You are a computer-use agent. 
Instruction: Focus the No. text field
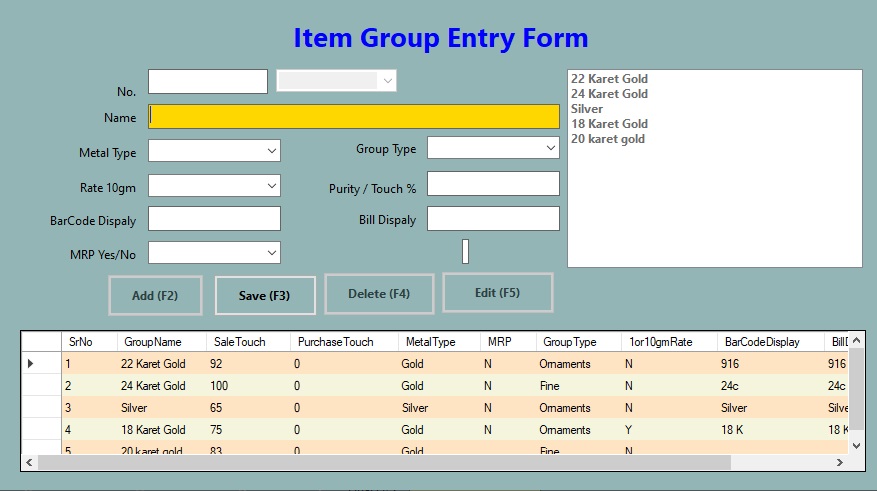click(x=208, y=81)
